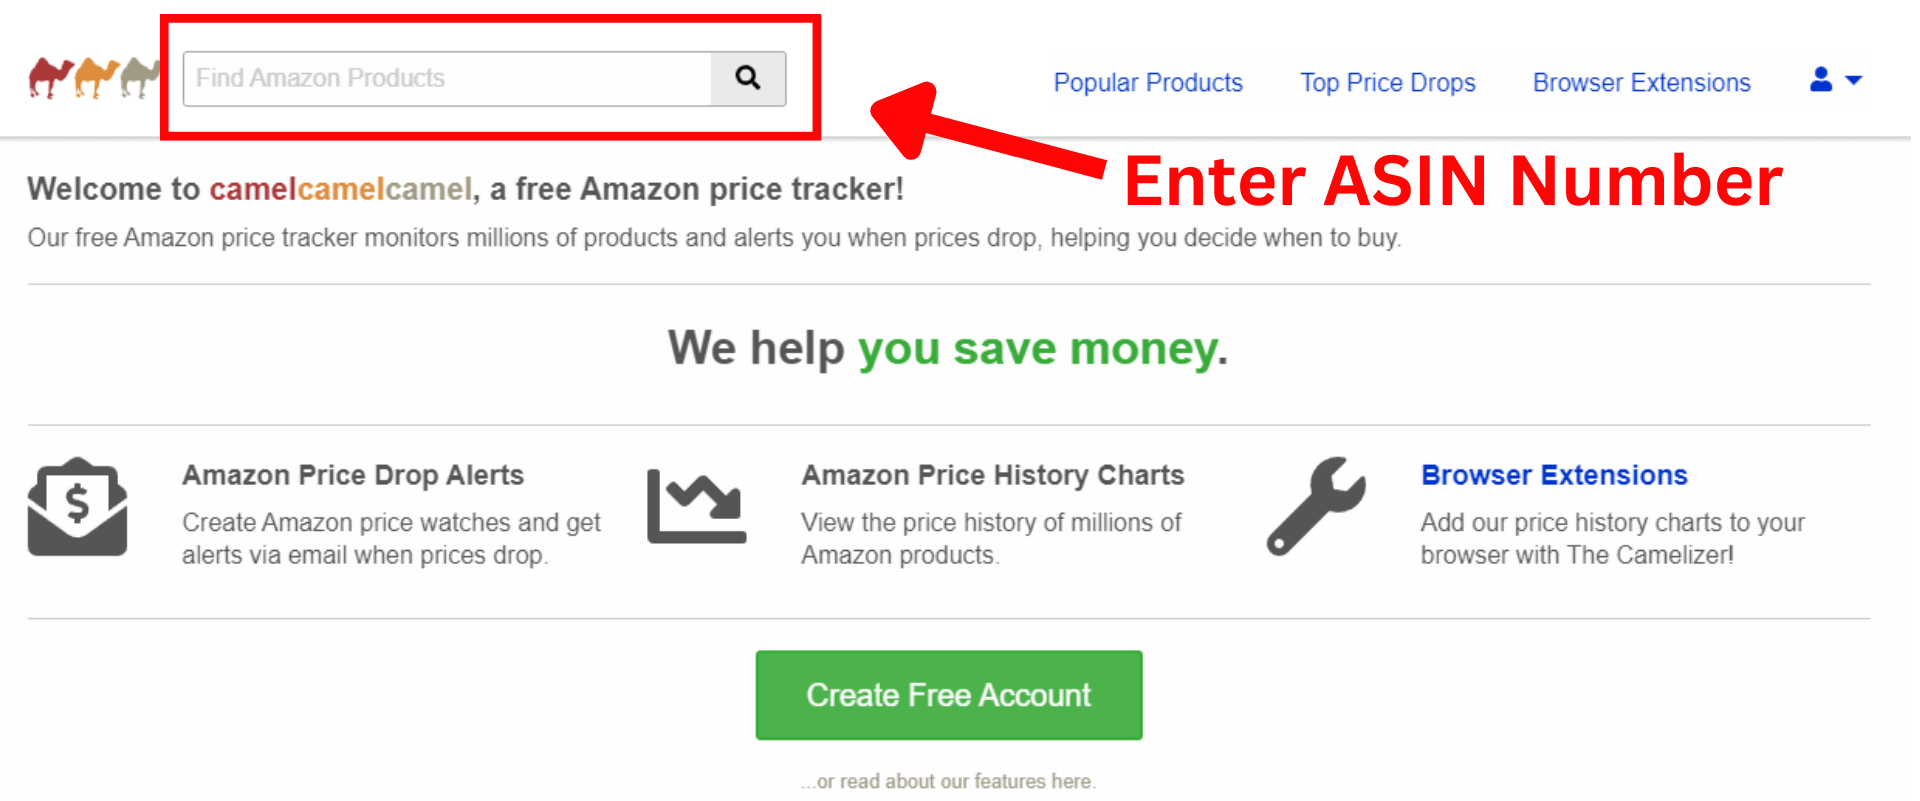This screenshot has height=801, width=1920.
Task: Click the Amazon Price History Charts heading
Action: point(993,475)
